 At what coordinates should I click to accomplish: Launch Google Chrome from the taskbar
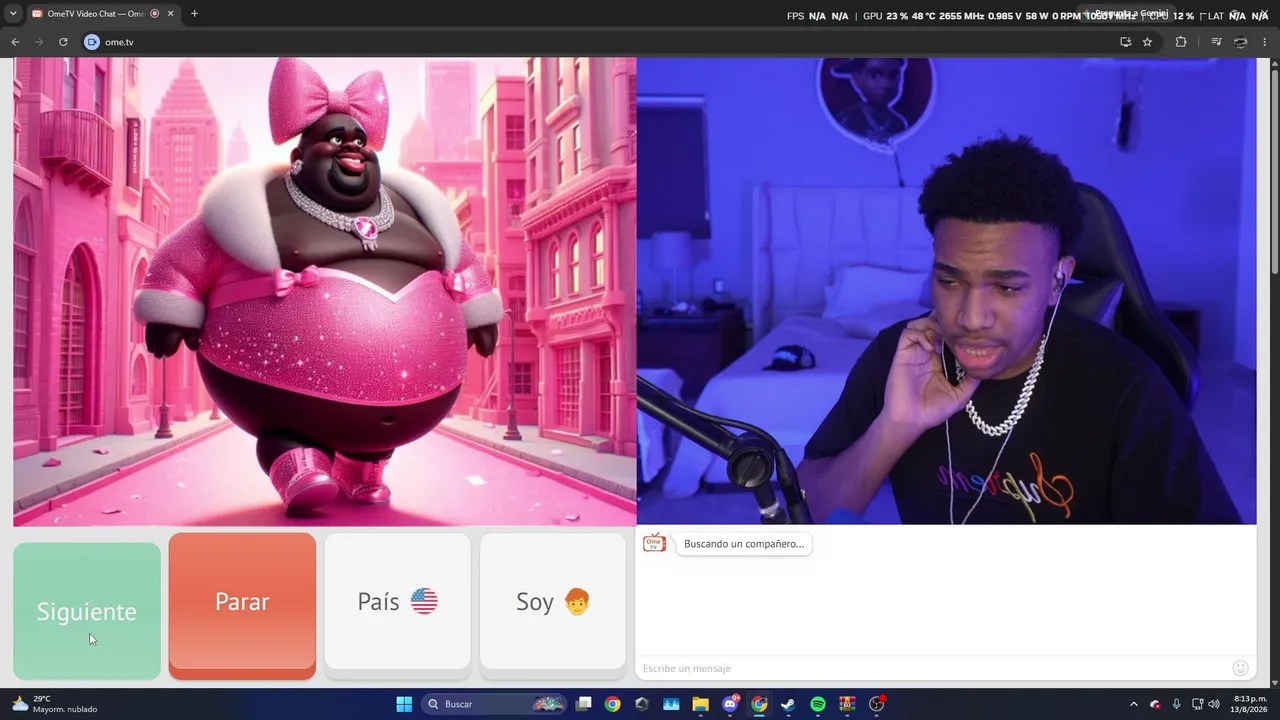613,704
